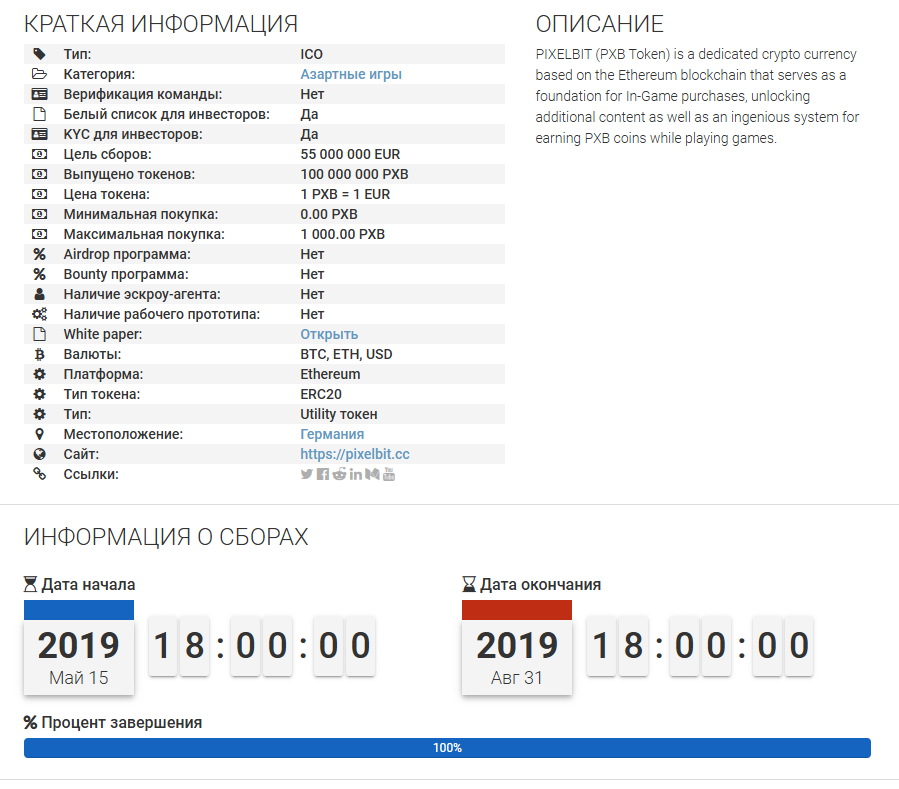
Task: Click the Bitcoin icon next to Валюты
Action: click(x=39, y=354)
